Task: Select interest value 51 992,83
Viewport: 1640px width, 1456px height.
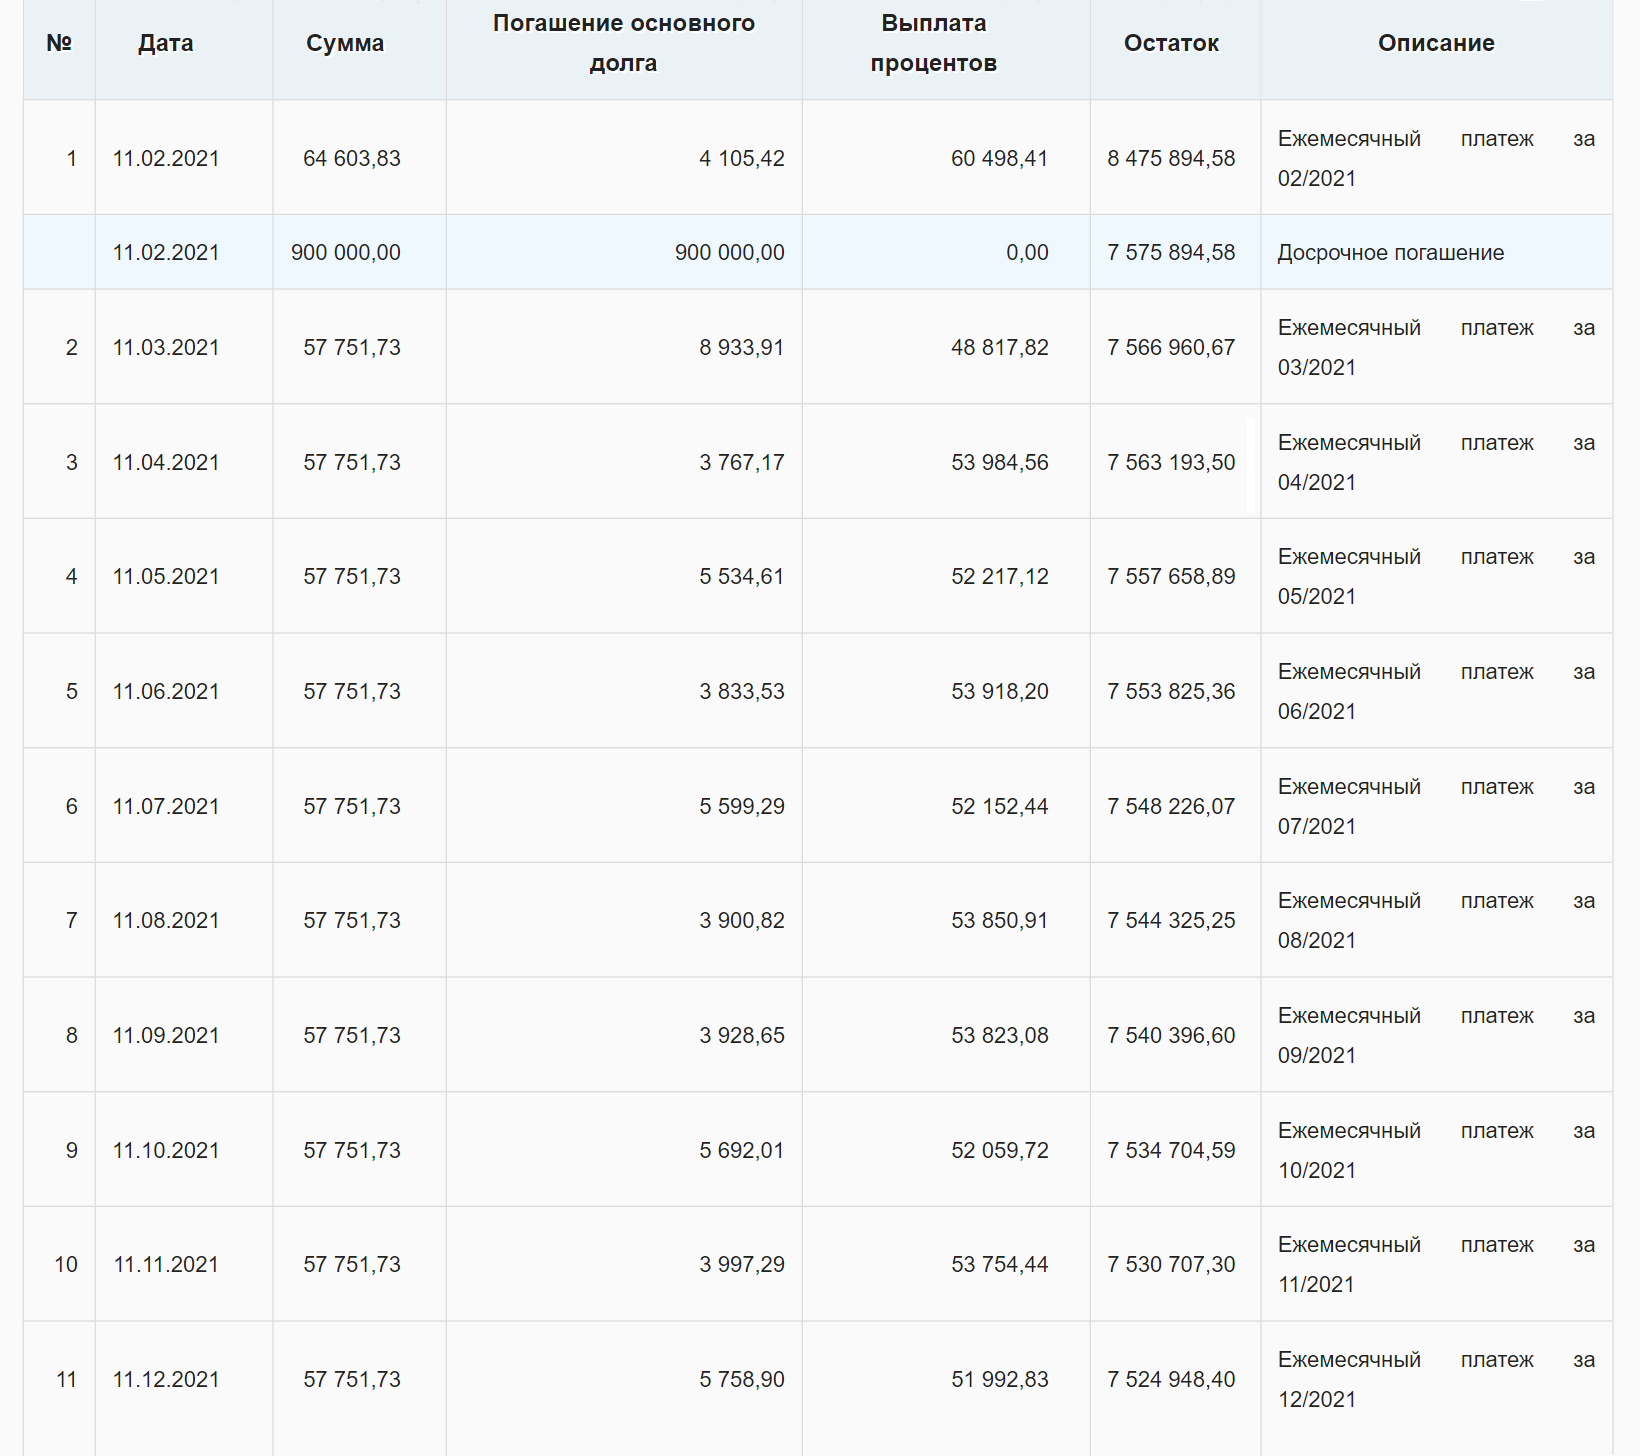Action: (1000, 1379)
